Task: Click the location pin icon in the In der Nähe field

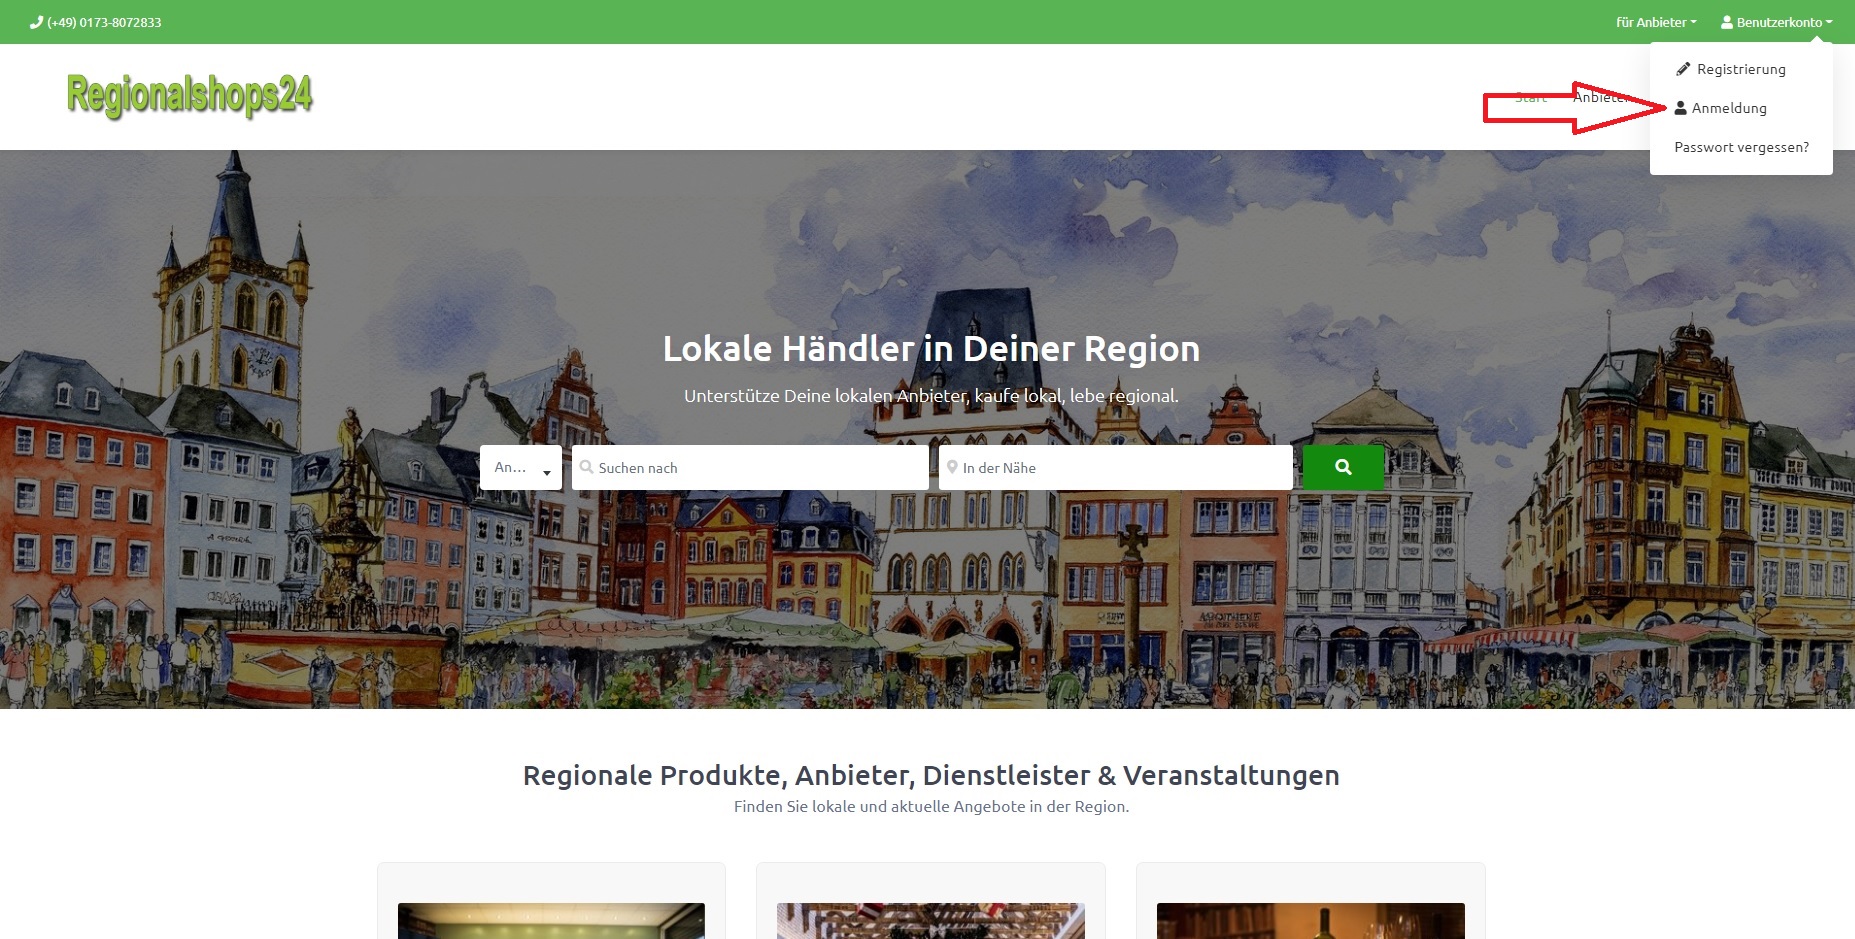Action: point(952,467)
